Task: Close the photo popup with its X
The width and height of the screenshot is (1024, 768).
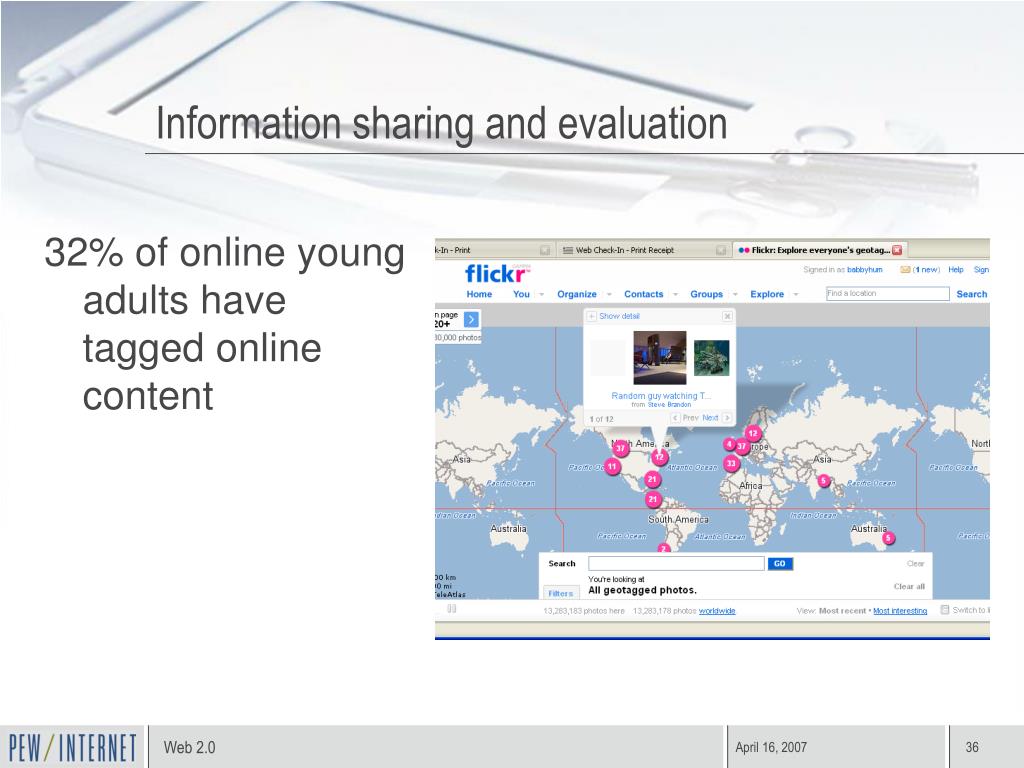Action: 727,316
